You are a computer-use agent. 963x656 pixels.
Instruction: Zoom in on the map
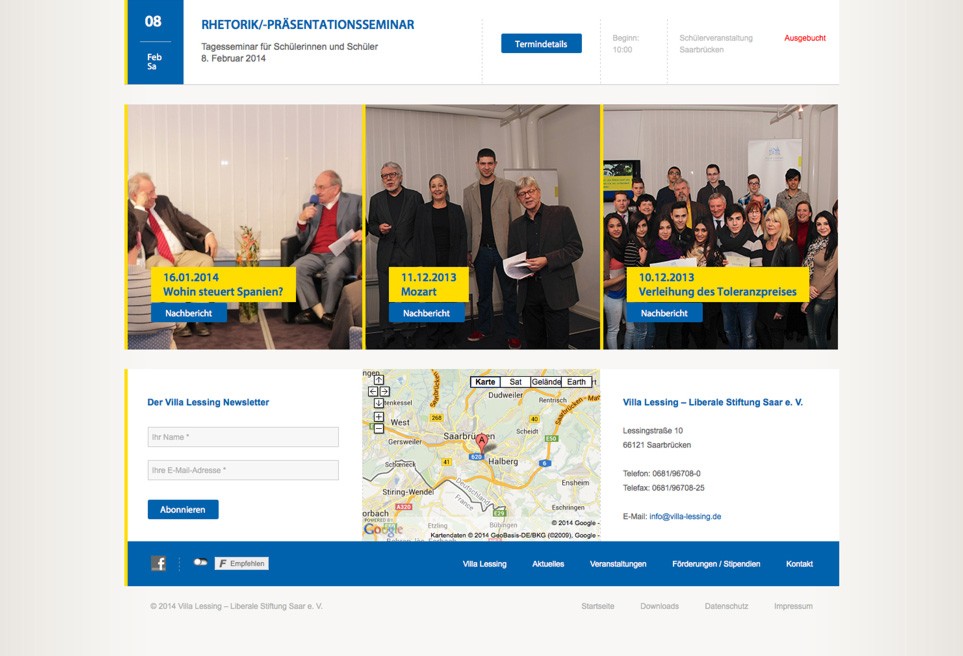point(379,417)
